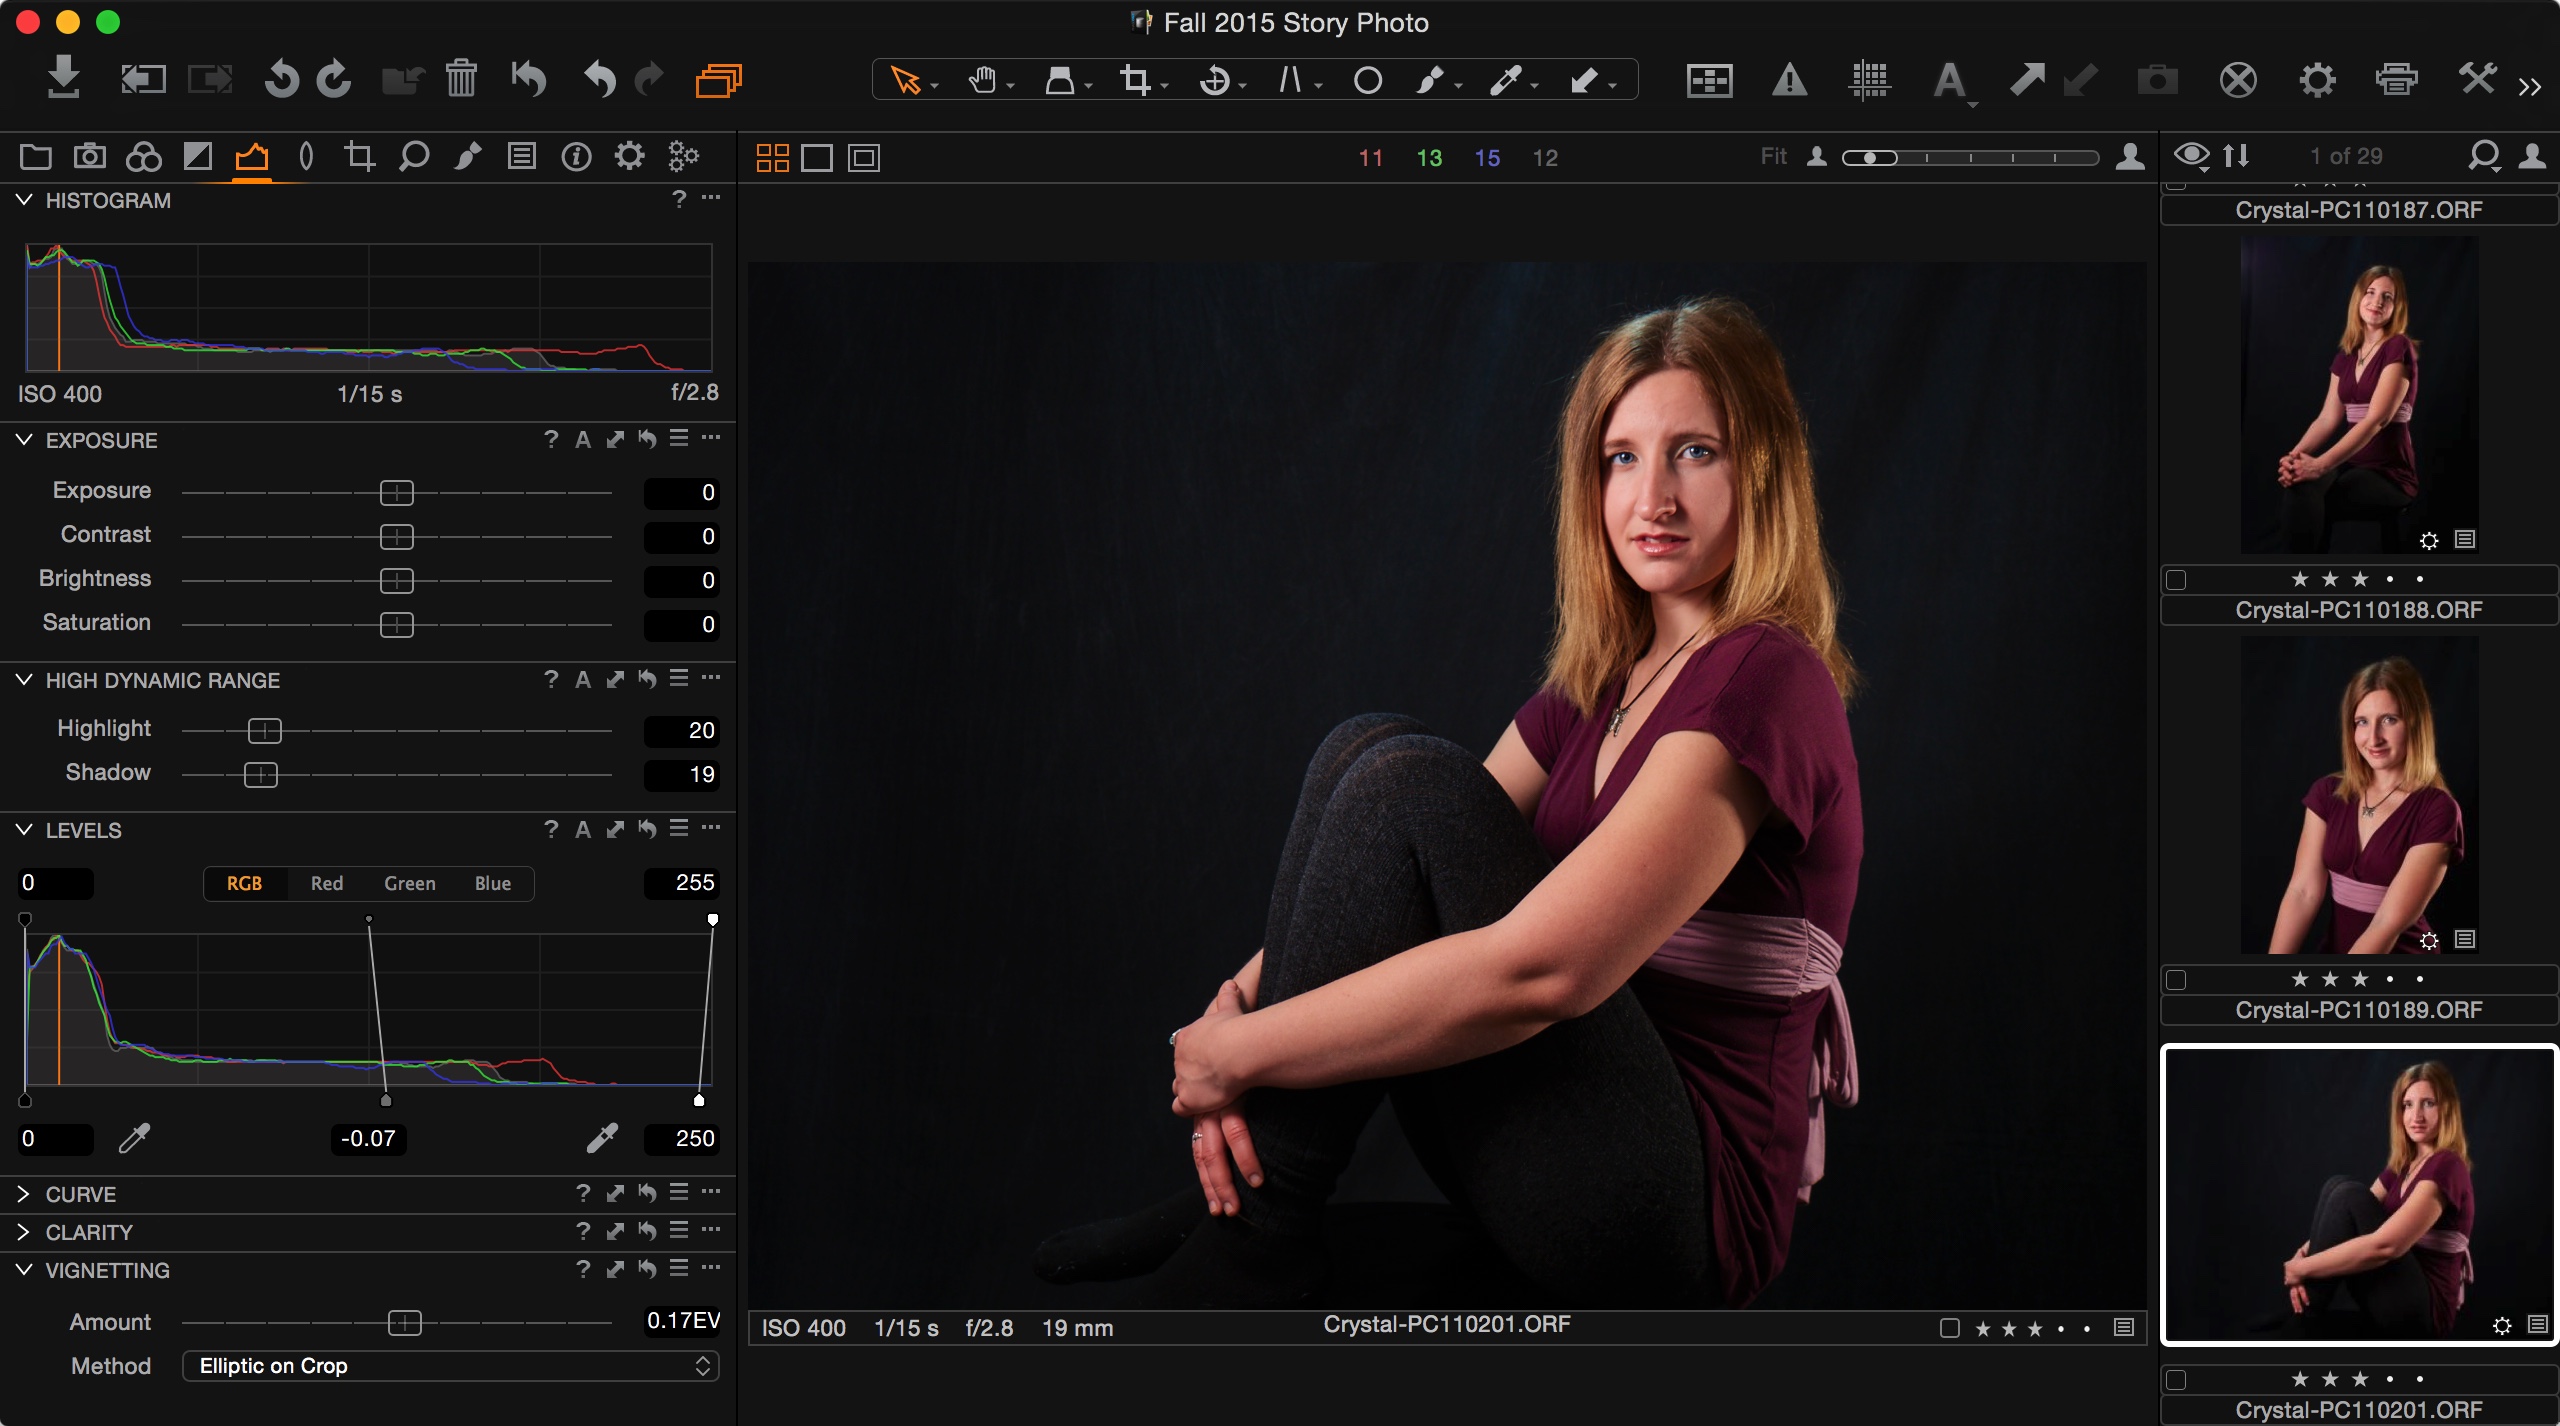Toggle the exposure warning triangle icon

coord(1789,80)
